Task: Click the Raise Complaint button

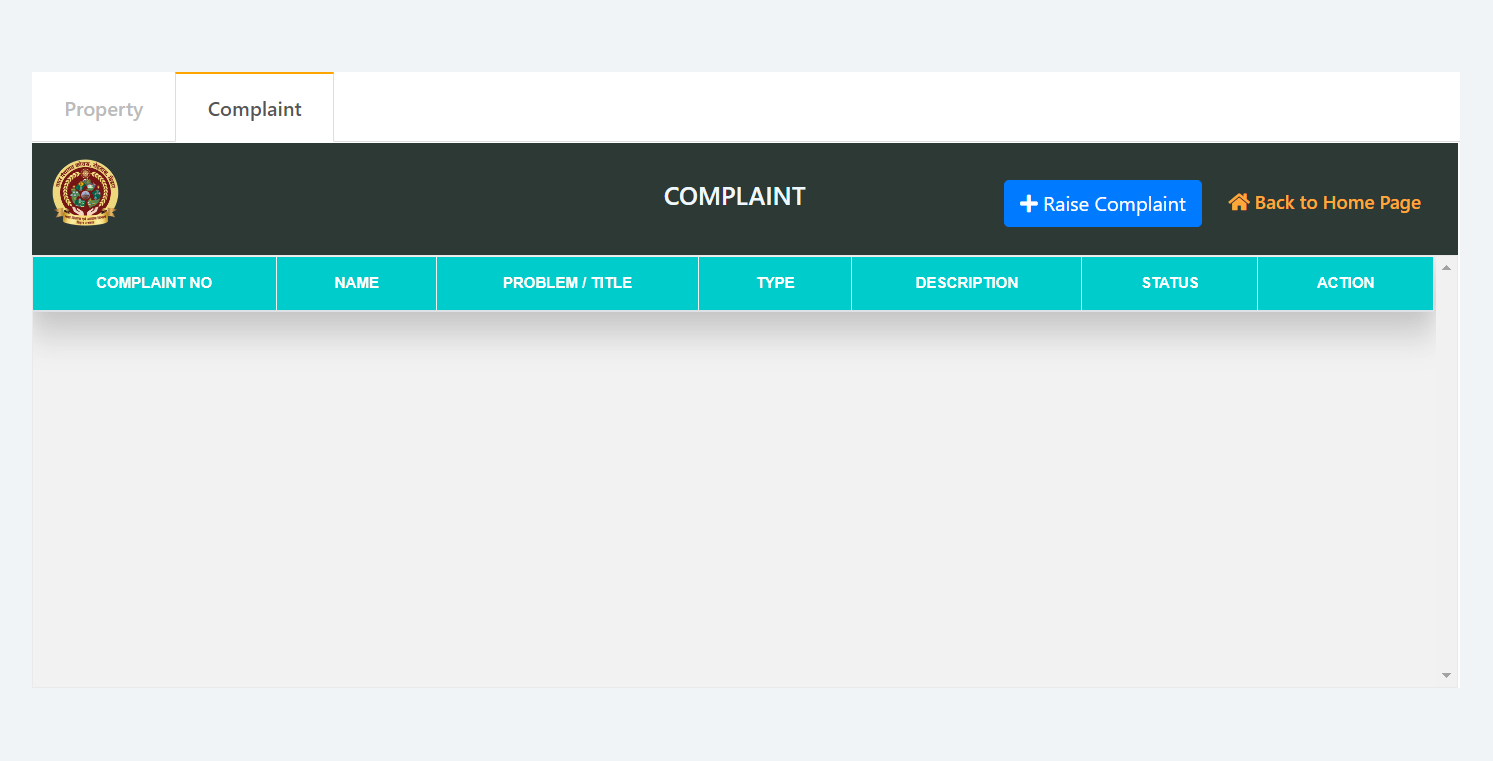Action: (1102, 204)
